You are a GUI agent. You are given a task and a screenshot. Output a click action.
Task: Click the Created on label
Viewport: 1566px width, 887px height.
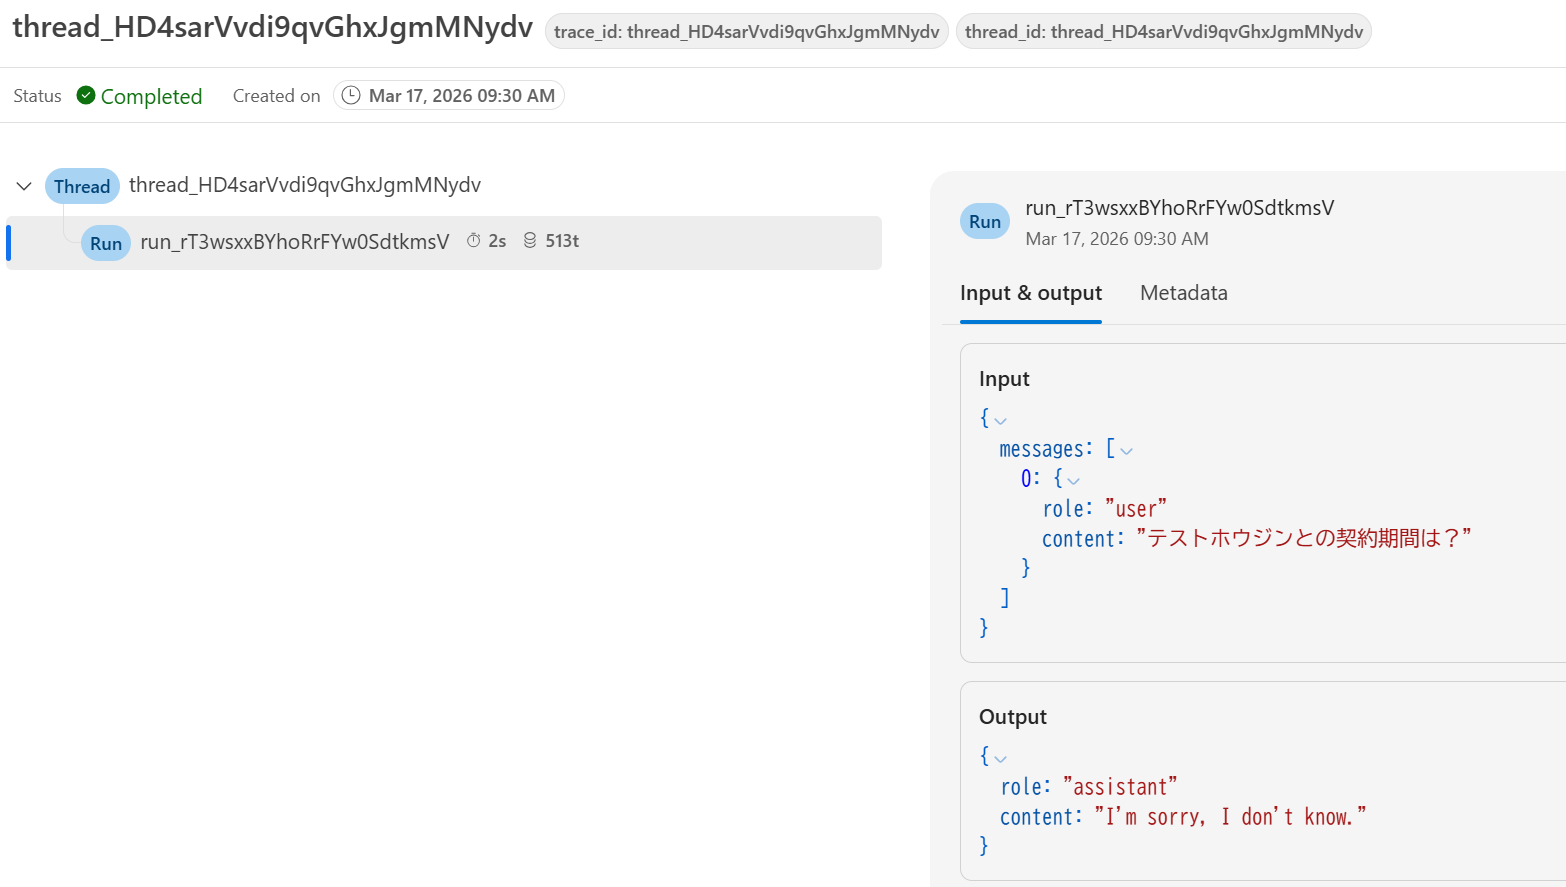(277, 96)
